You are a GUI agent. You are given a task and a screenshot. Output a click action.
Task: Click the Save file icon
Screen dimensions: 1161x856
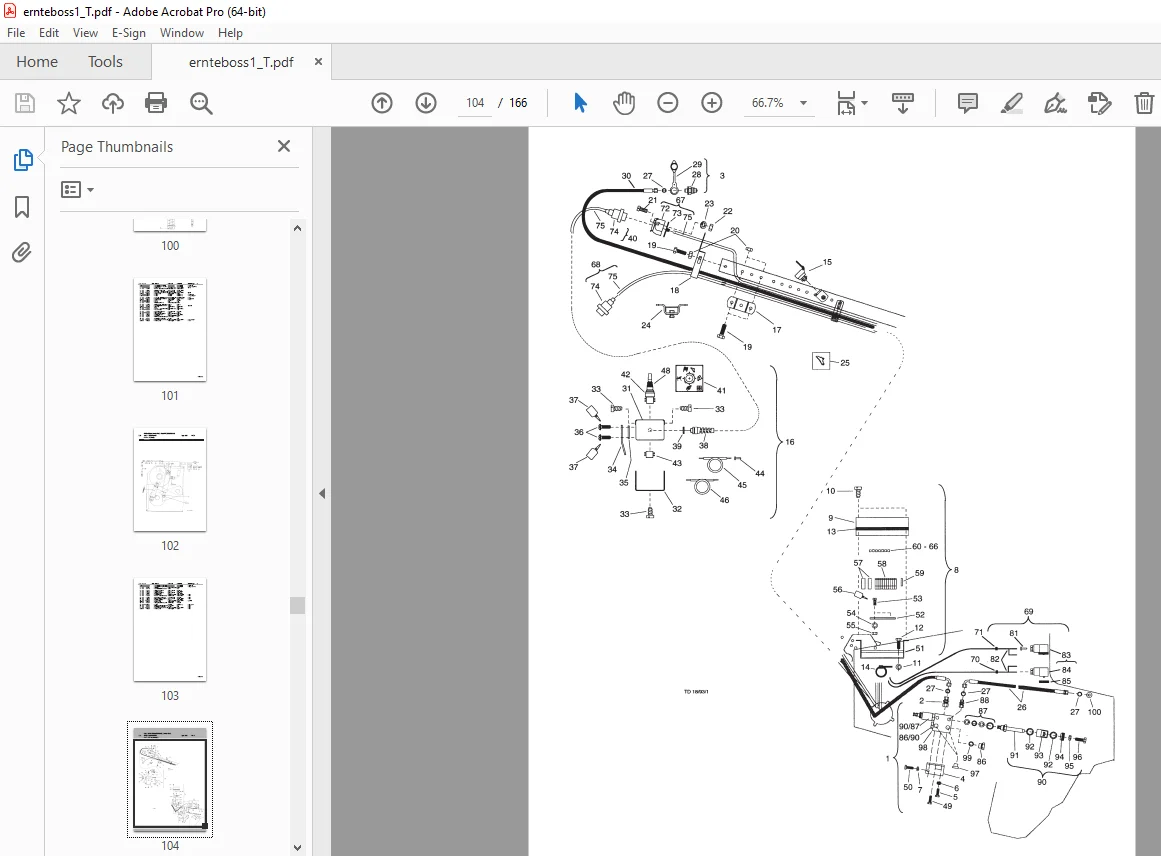point(24,103)
